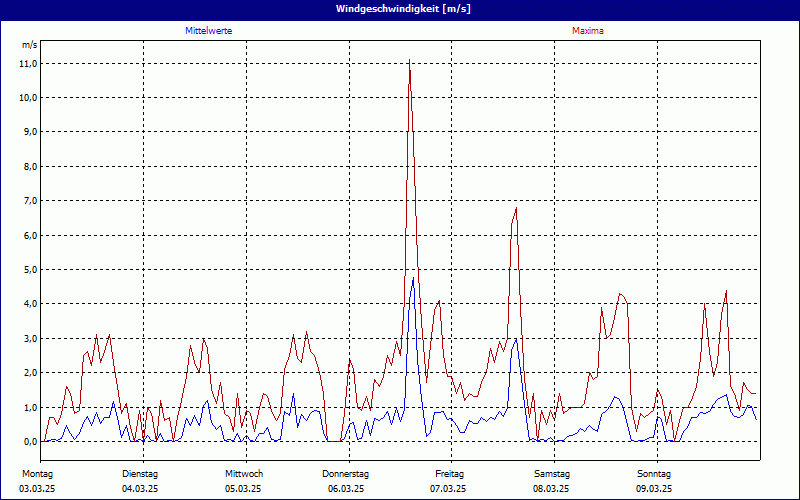Click the 09.03.25 date label

[x=654, y=488]
